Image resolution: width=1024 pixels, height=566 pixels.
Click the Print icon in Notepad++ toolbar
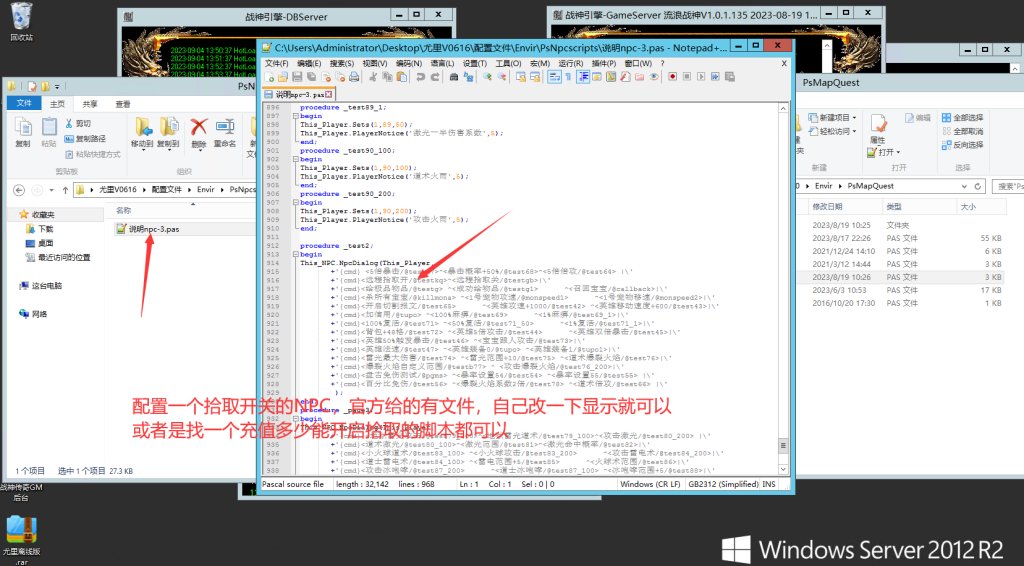pos(354,77)
